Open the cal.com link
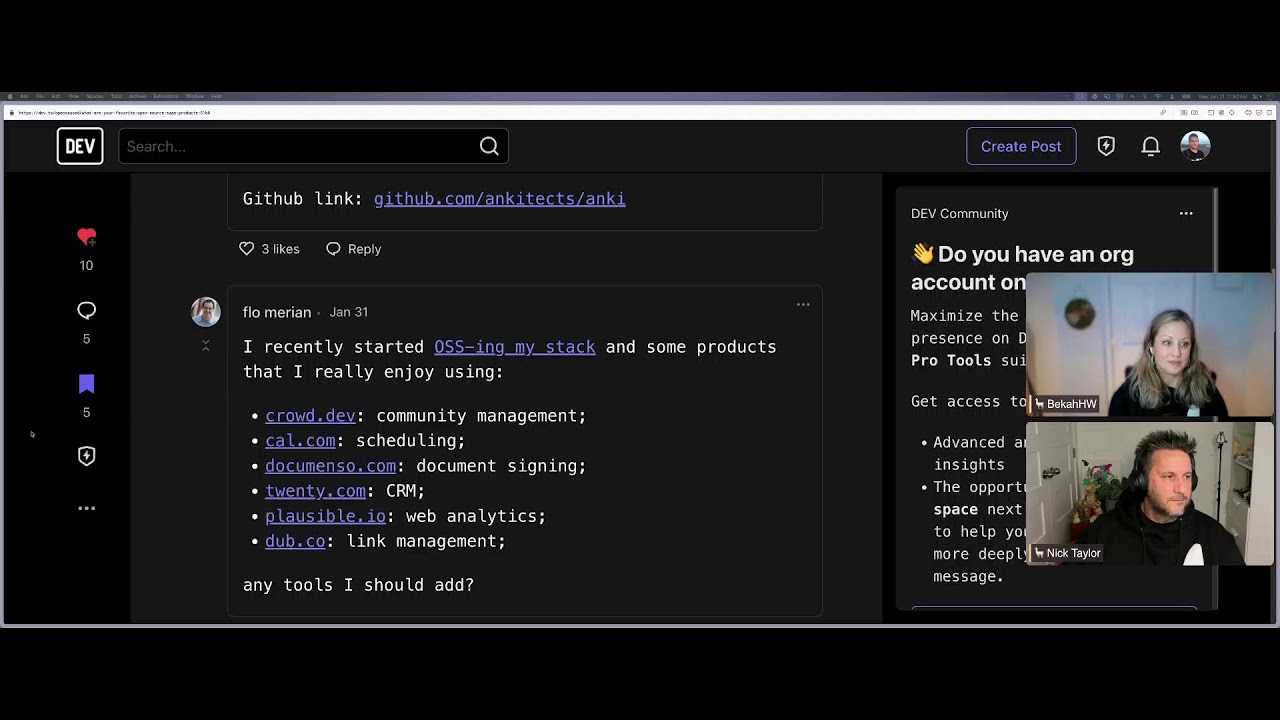 (300, 441)
